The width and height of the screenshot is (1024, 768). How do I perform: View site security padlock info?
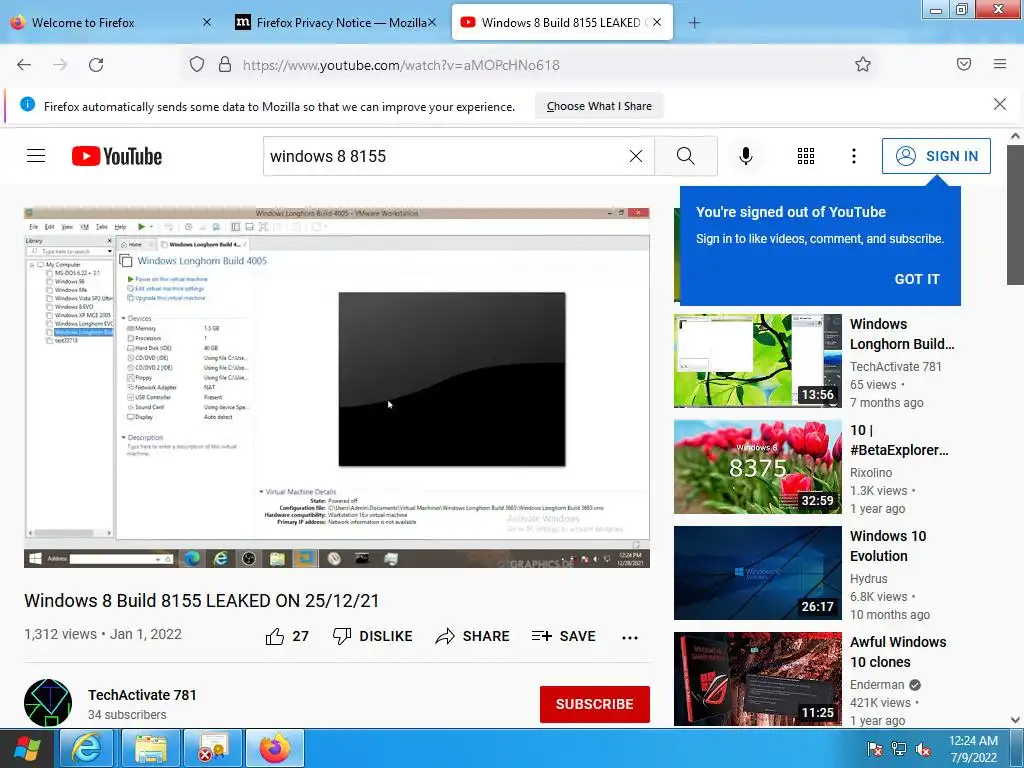coord(225,64)
